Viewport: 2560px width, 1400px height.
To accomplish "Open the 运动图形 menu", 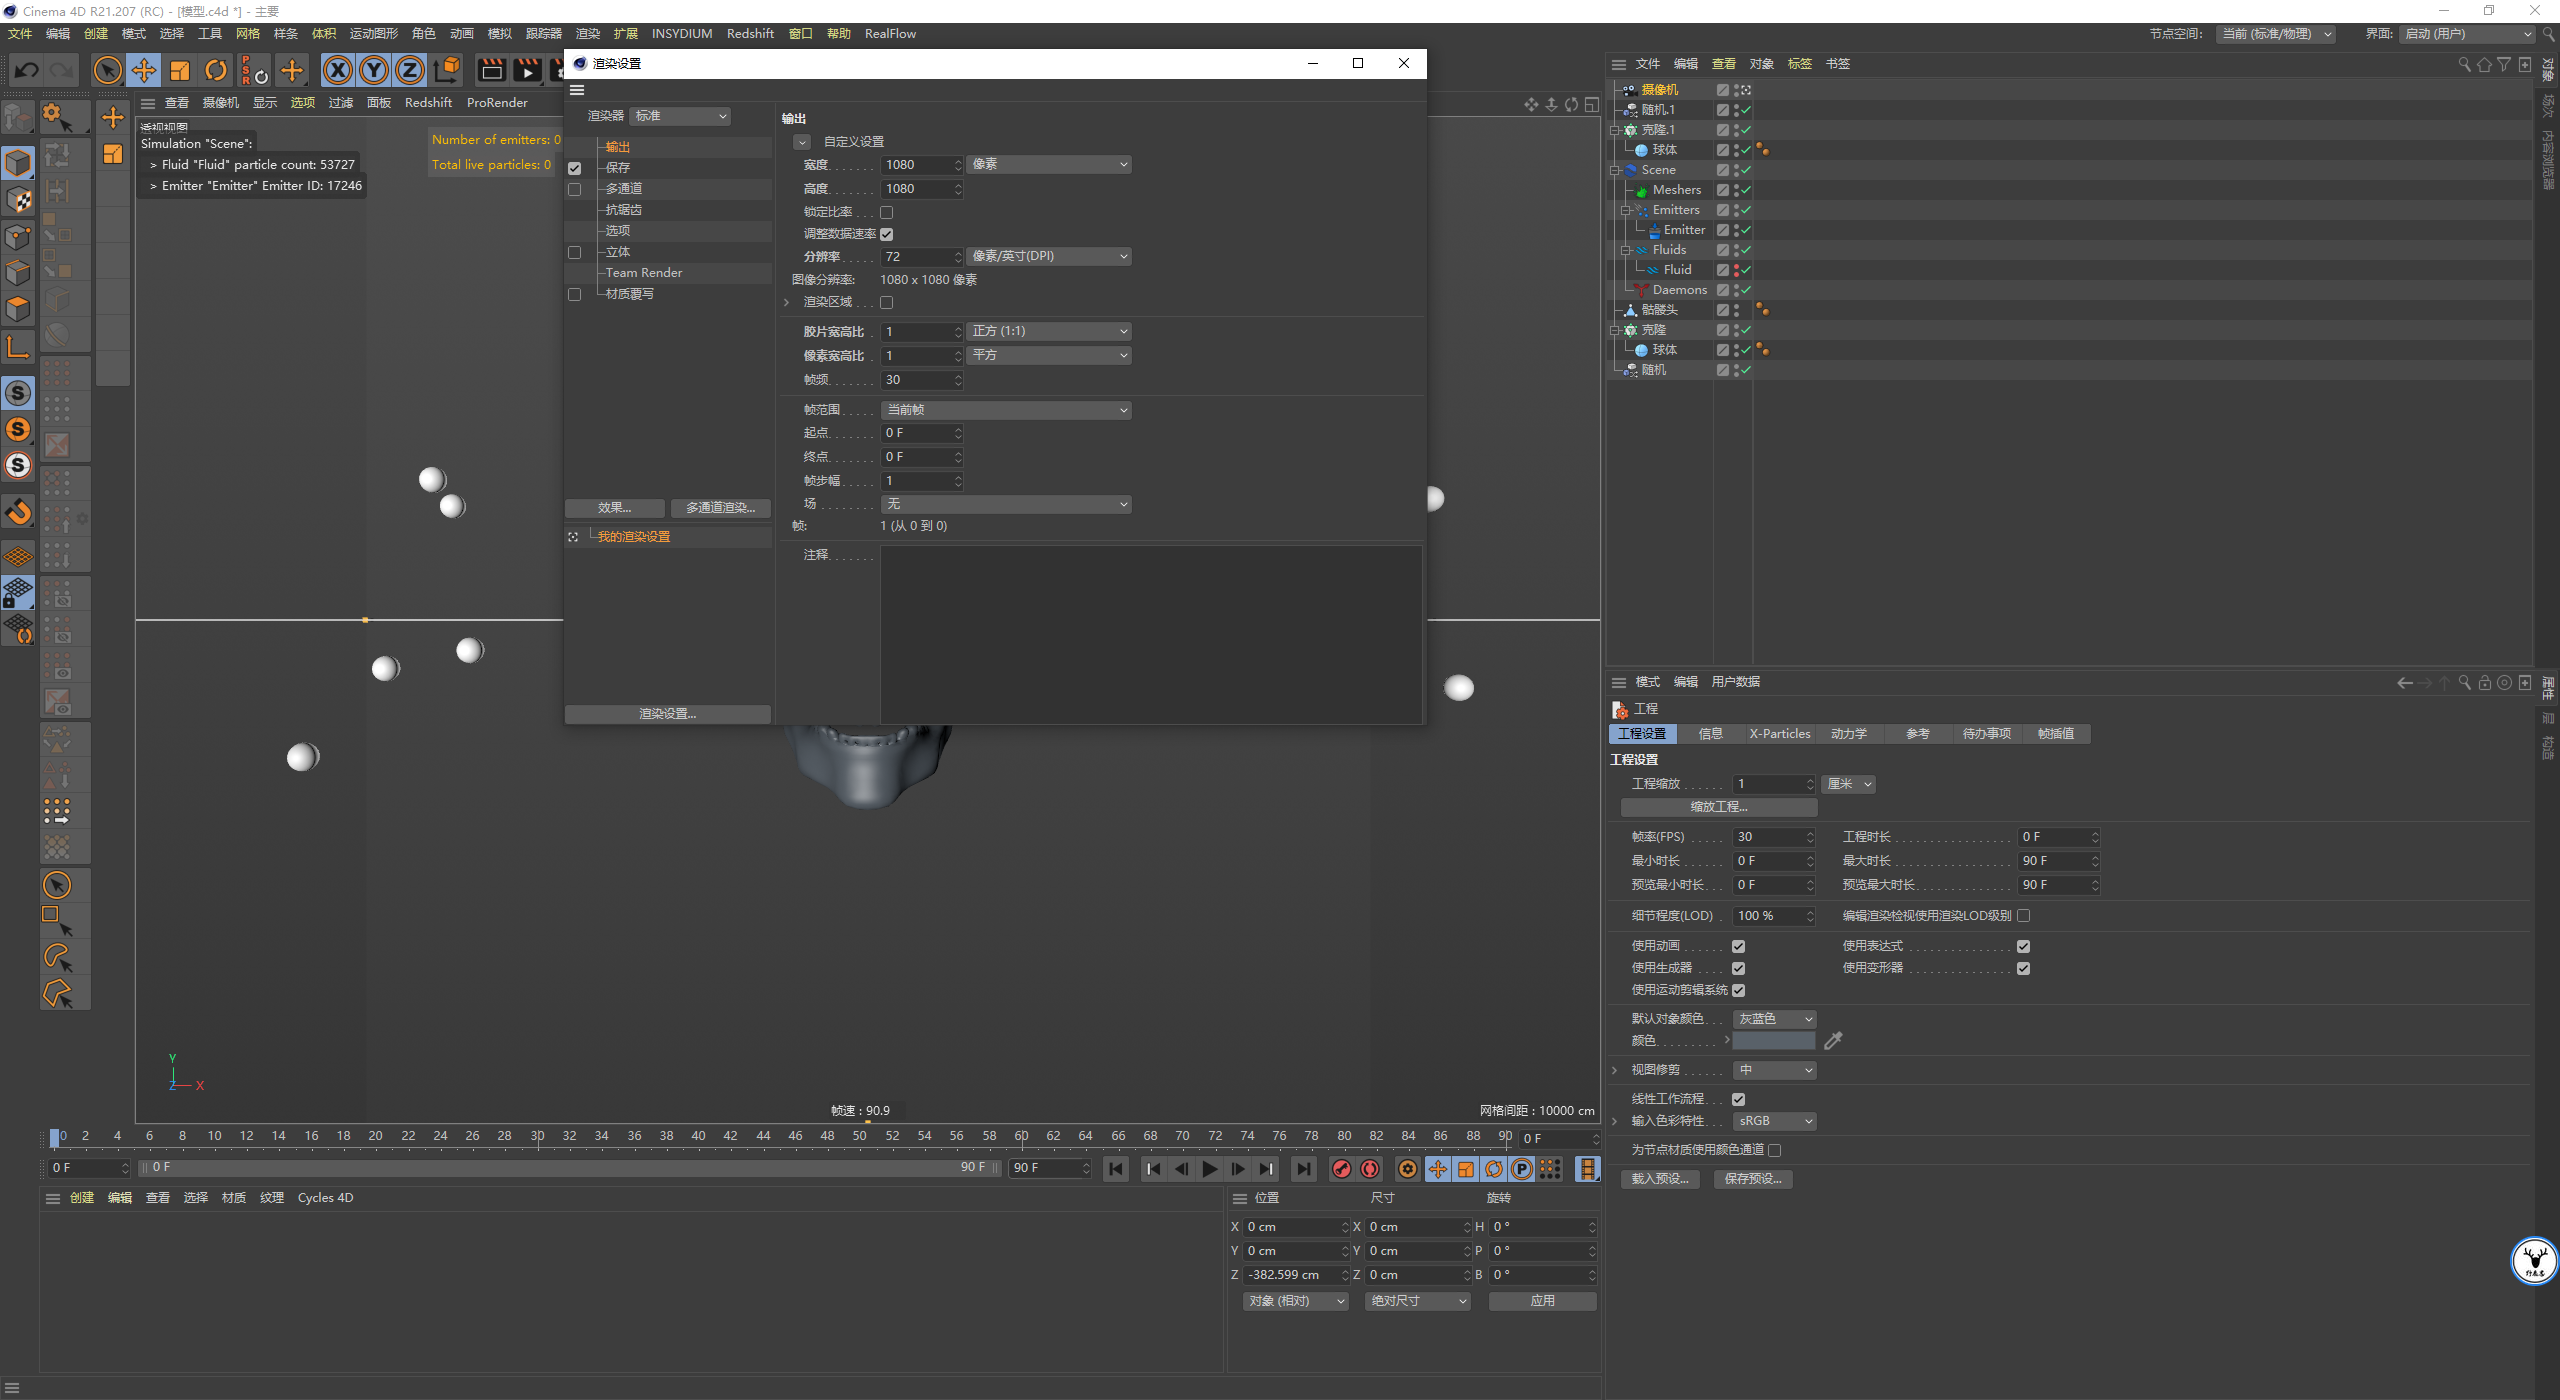I will [374, 34].
